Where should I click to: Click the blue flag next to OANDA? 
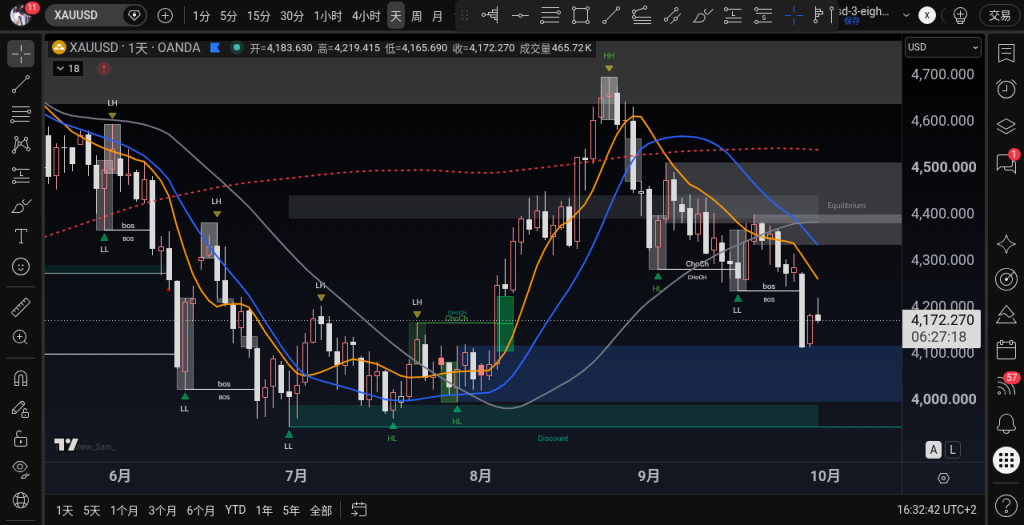tap(214, 47)
